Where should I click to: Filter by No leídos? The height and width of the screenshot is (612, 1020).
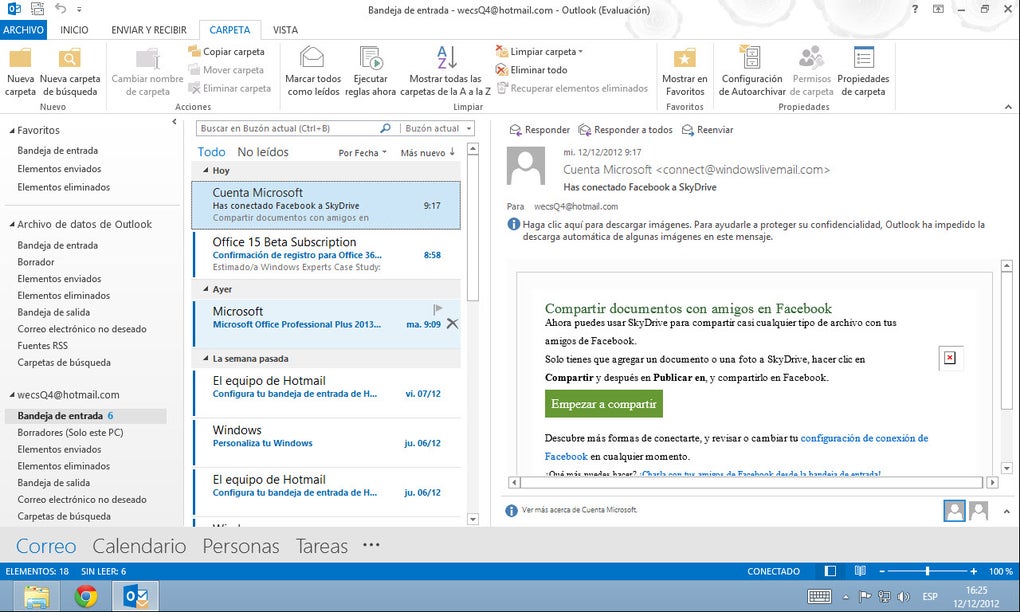(x=263, y=152)
